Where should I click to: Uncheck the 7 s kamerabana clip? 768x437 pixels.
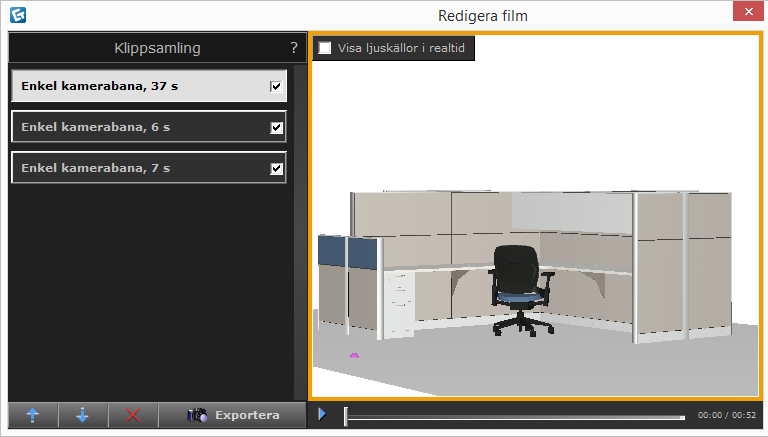pos(276,169)
